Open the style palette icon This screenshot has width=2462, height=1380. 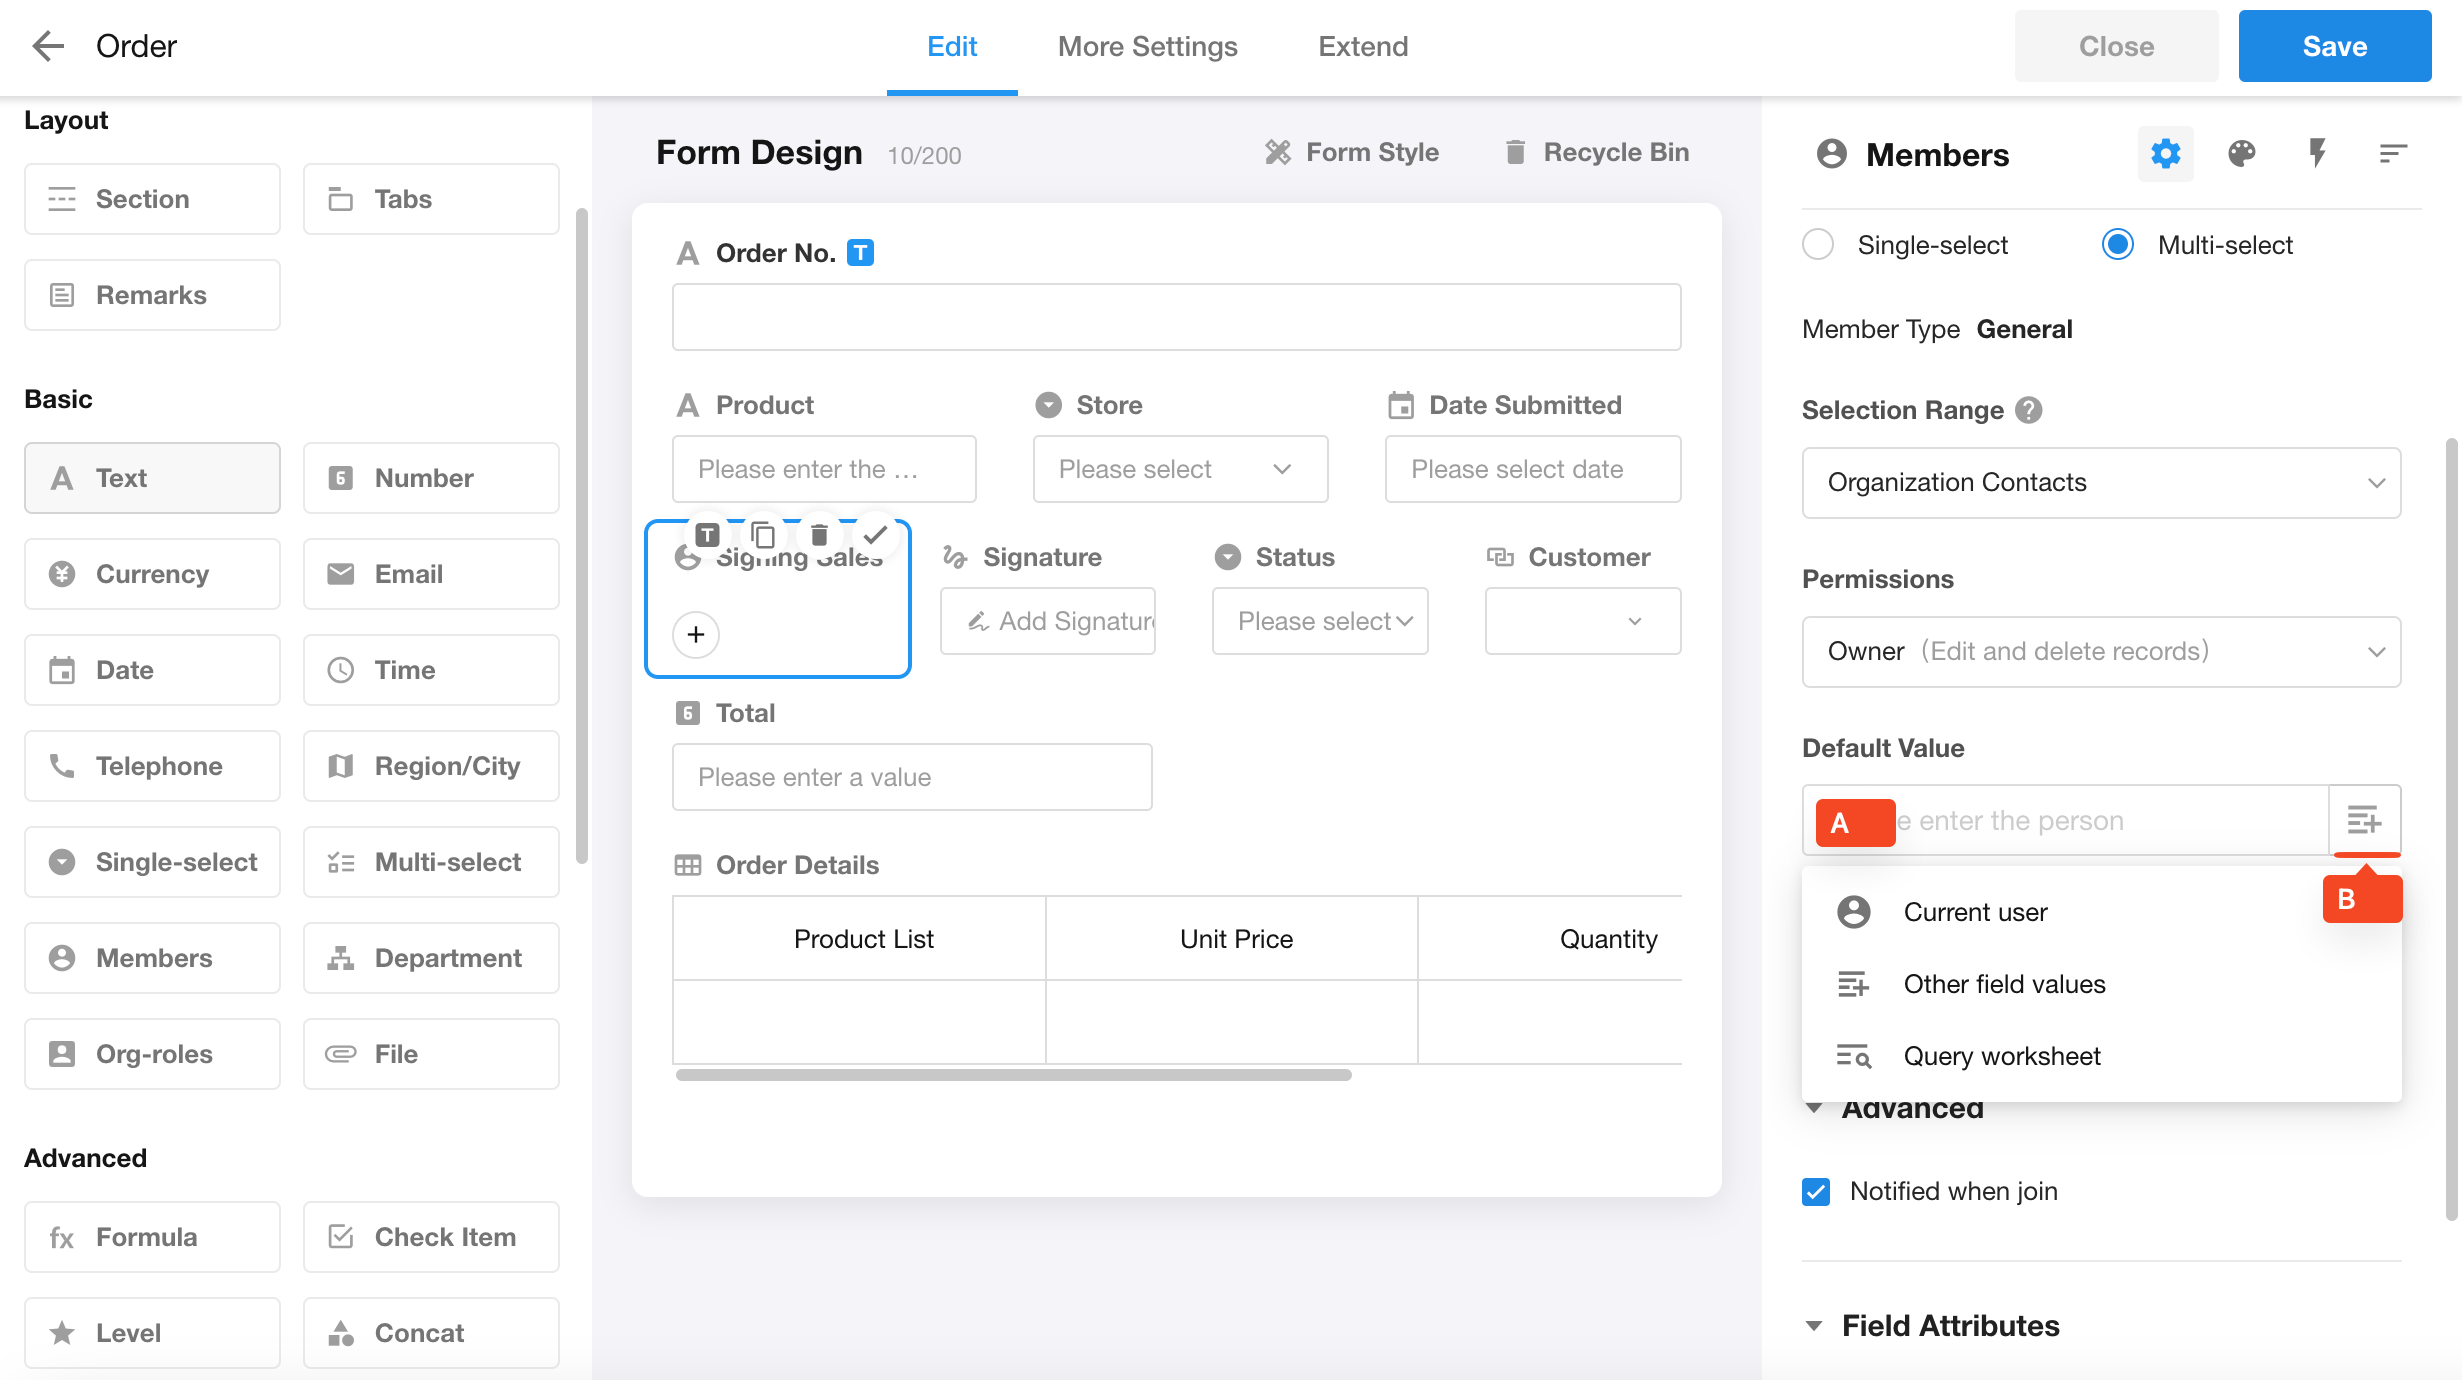[x=2241, y=154]
